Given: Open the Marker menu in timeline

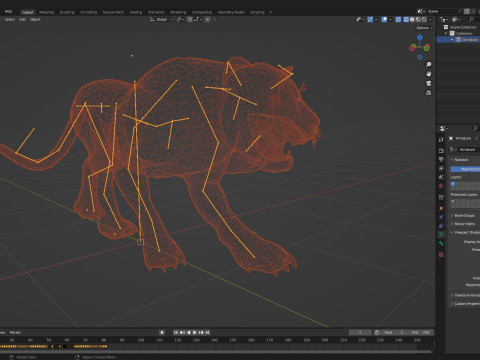Looking at the screenshot, I should coord(15,332).
